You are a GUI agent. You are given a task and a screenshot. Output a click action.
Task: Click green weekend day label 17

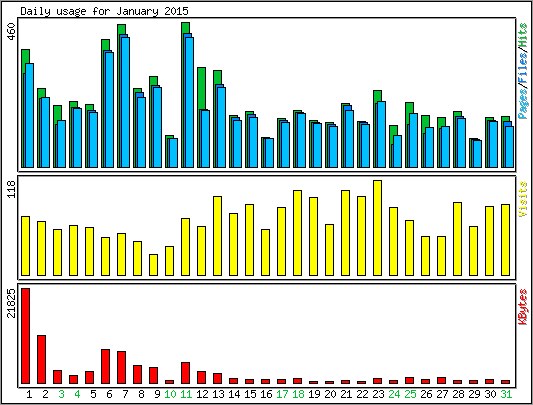tap(282, 394)
